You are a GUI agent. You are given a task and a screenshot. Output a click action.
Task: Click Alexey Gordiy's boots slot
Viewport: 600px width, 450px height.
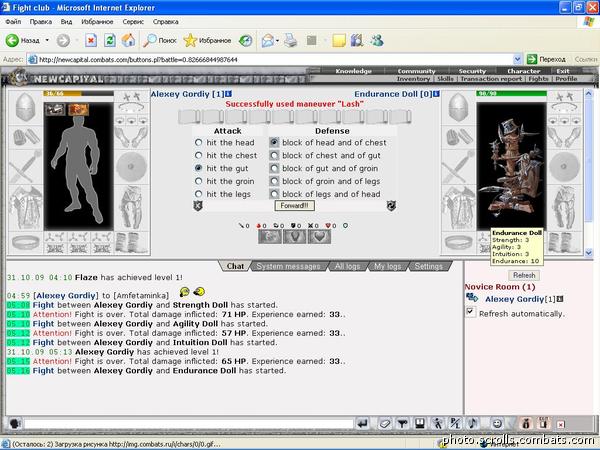coord(131,243)
